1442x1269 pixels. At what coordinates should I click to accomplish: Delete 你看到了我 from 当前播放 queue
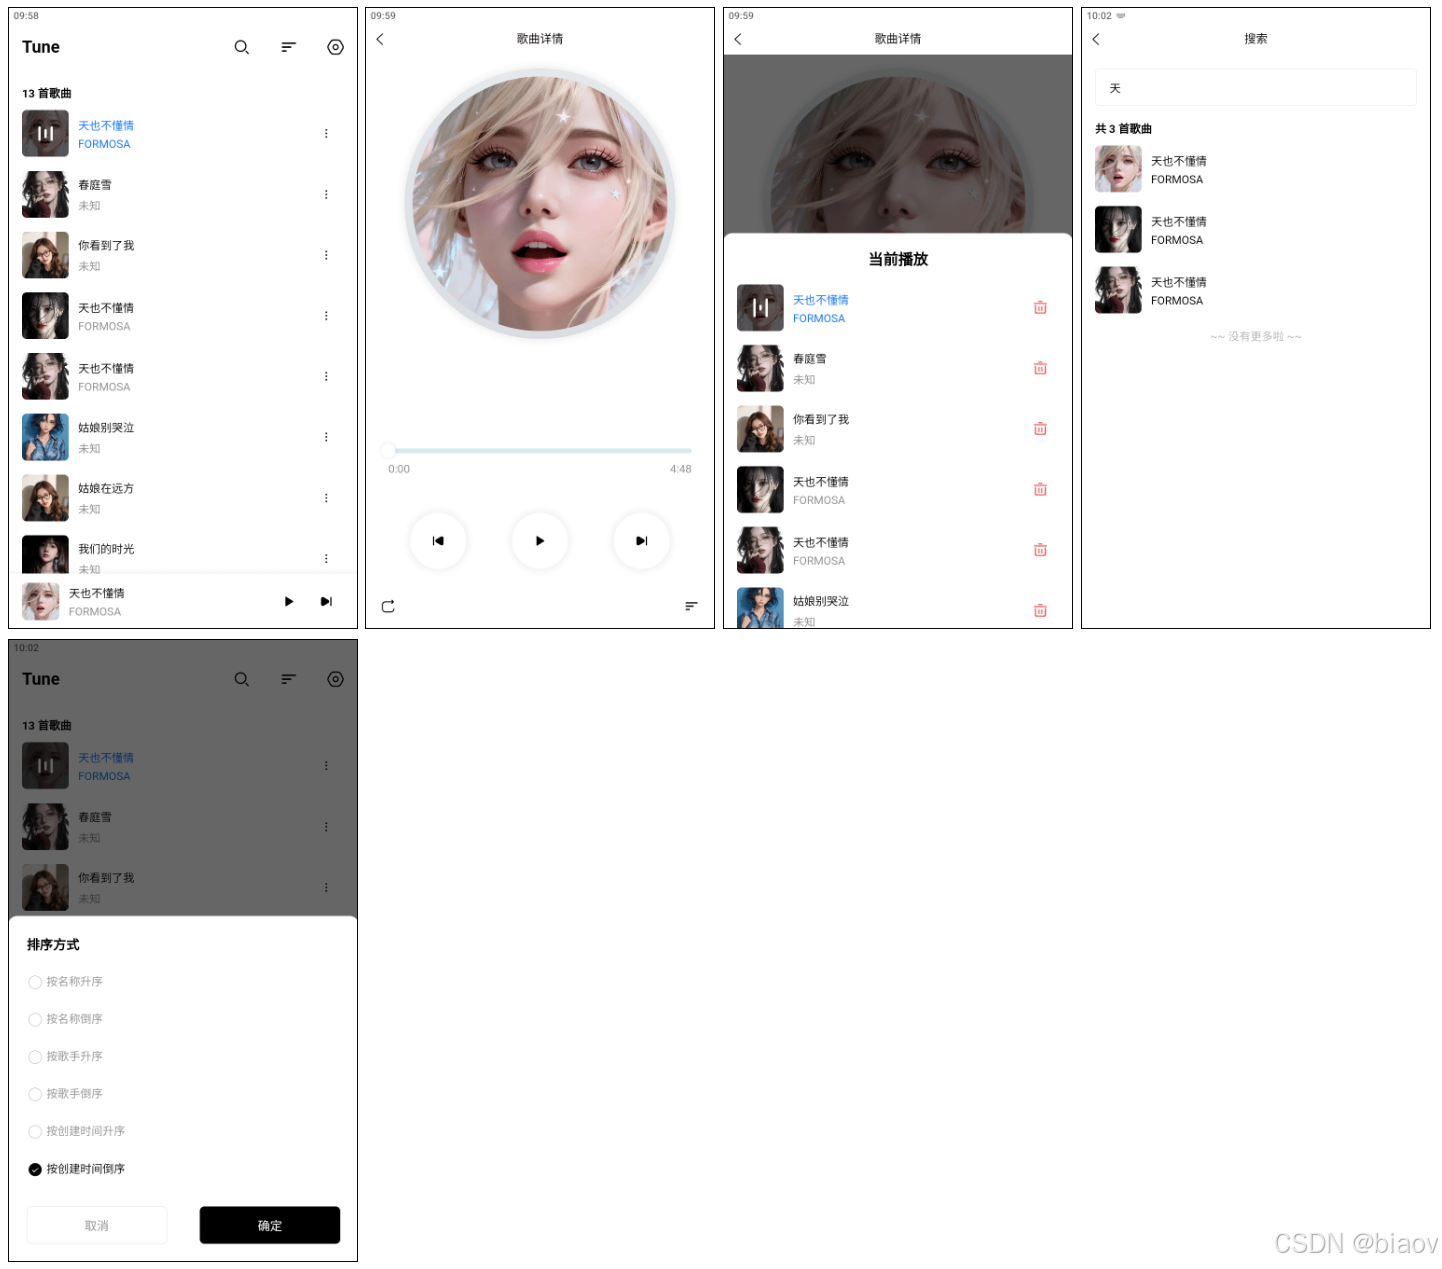pos(1040,429)
